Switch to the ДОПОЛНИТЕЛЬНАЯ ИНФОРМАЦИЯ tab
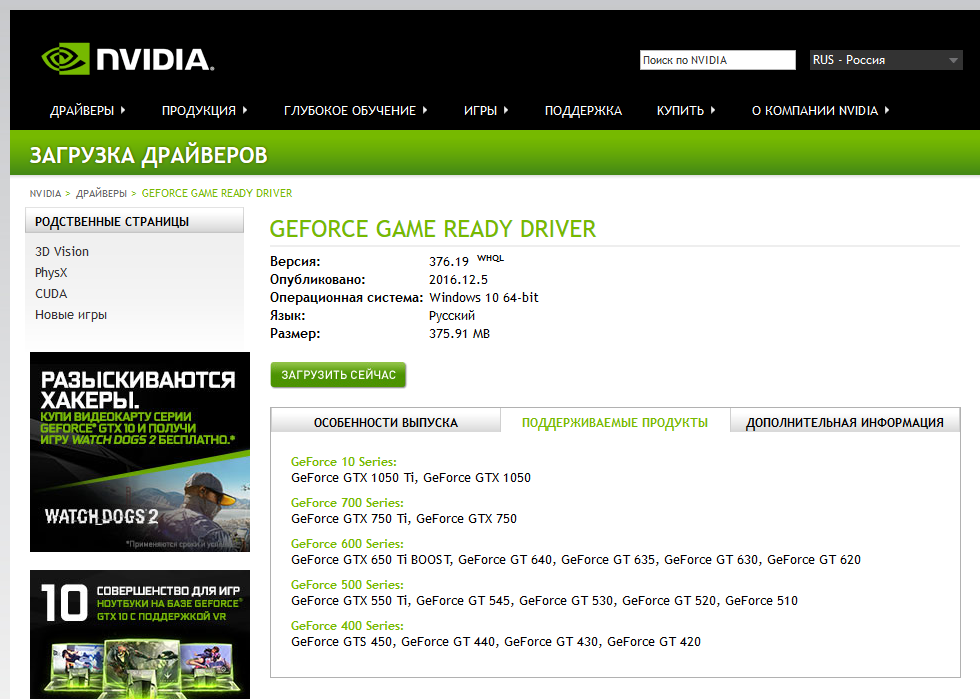 click(x=845, y=423)
